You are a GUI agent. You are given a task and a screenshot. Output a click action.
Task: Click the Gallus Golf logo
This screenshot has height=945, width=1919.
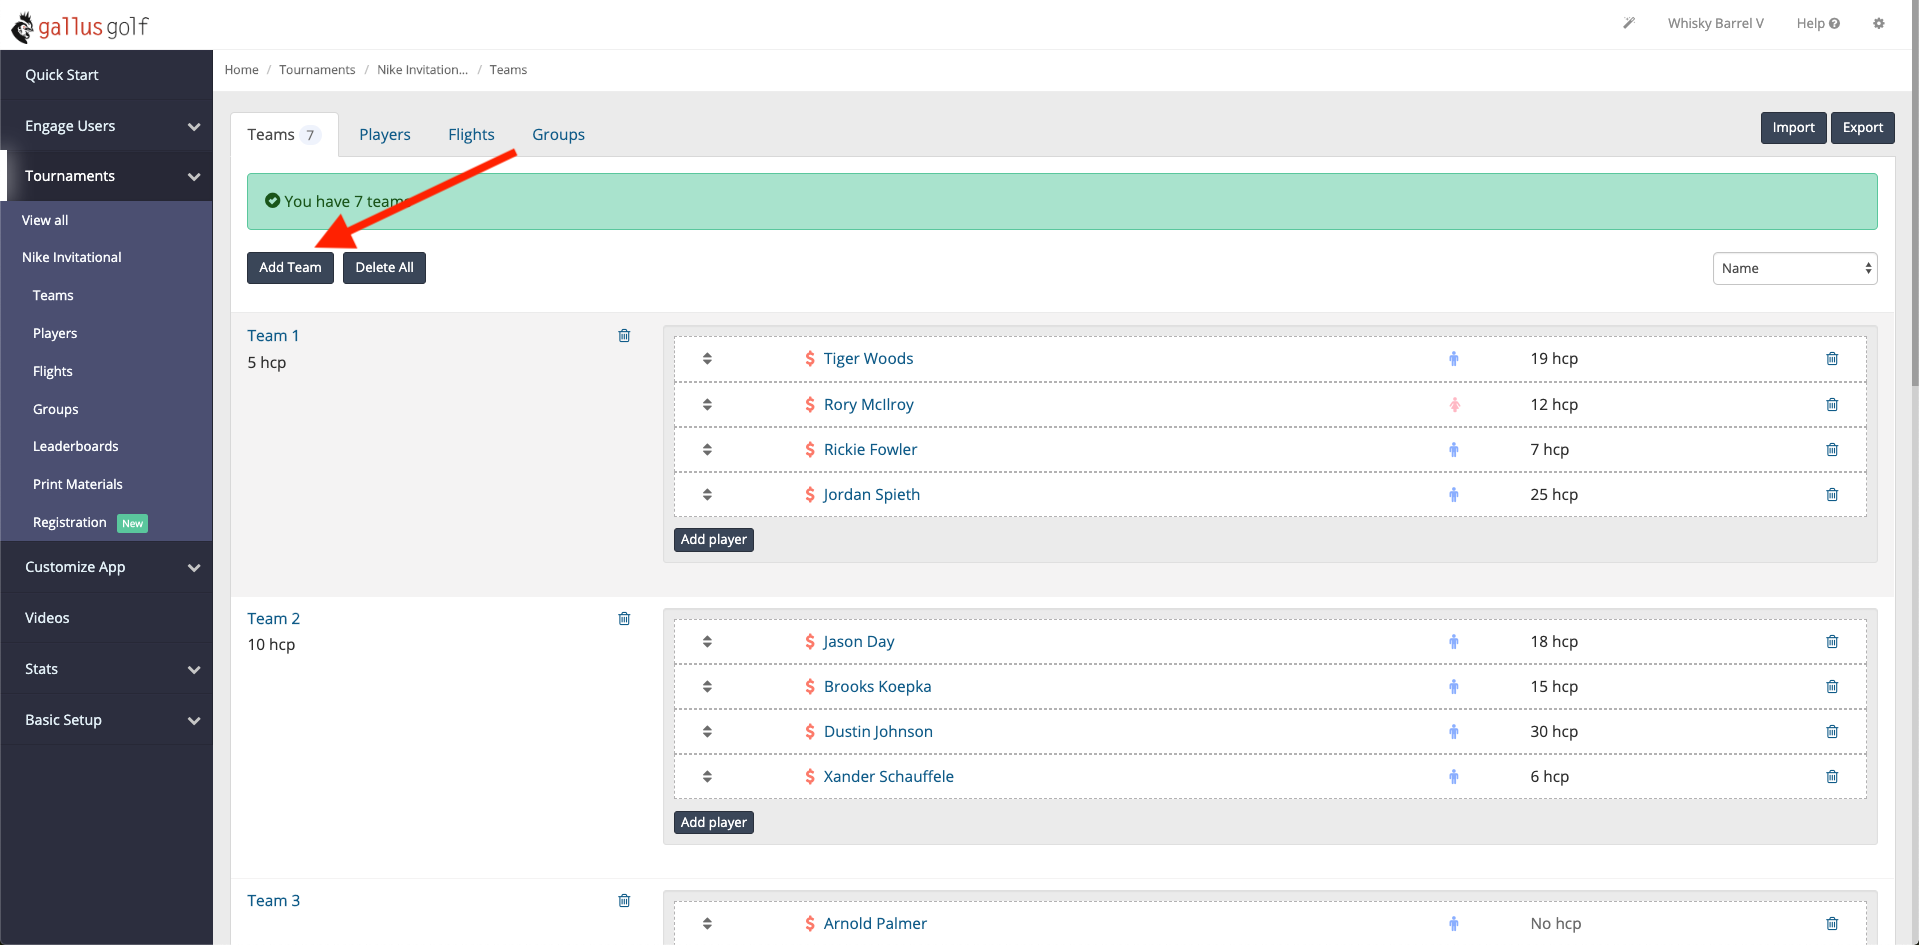pyautogui.click(x=80, y=26)
